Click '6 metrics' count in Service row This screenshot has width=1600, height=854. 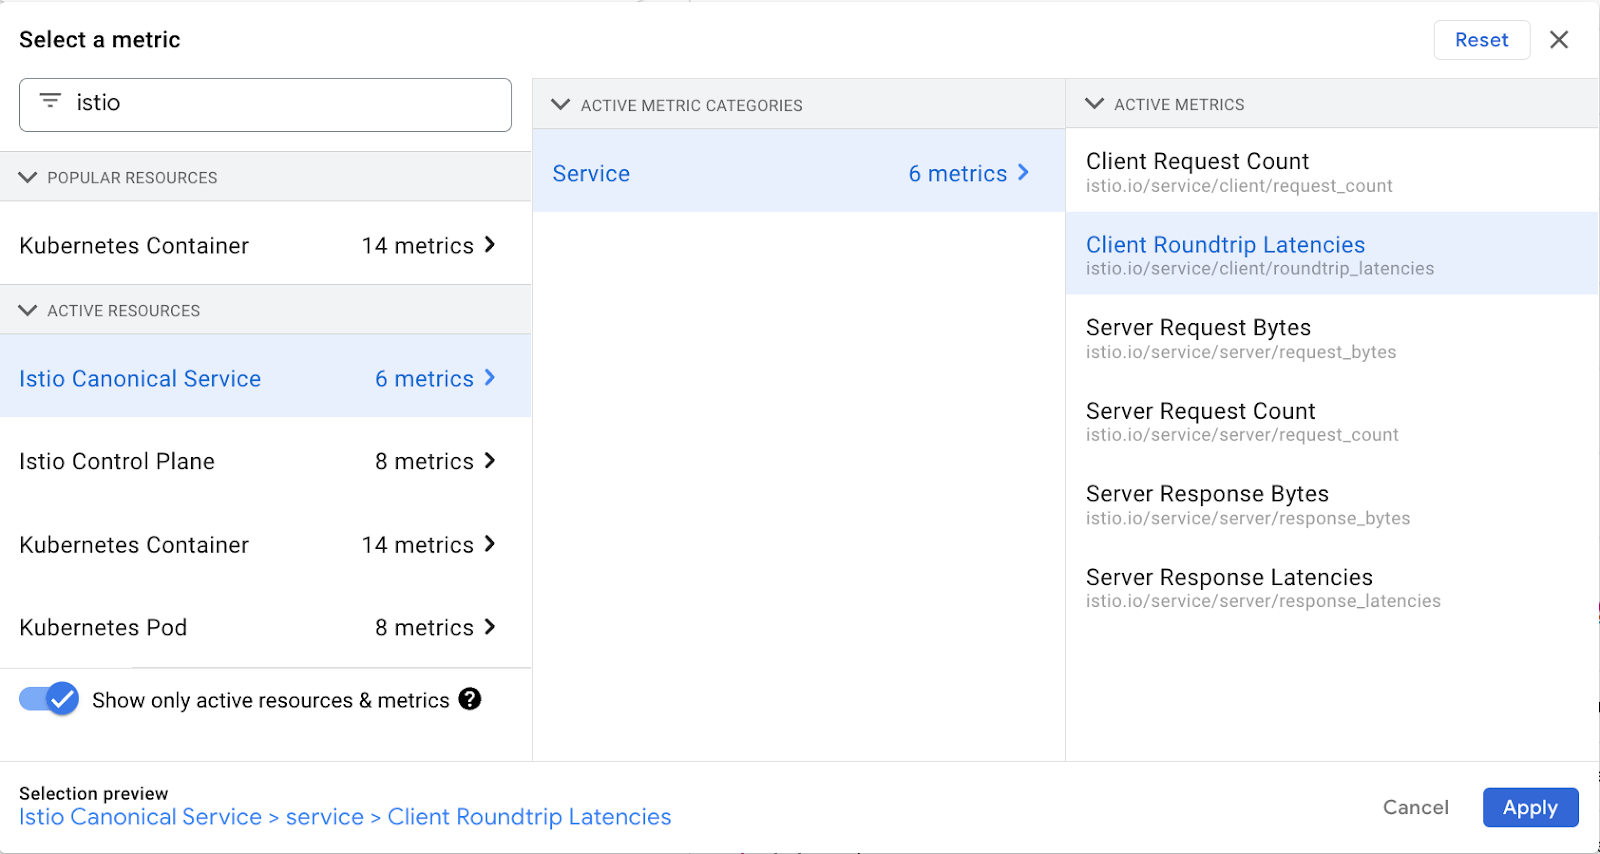coord(957,173)
